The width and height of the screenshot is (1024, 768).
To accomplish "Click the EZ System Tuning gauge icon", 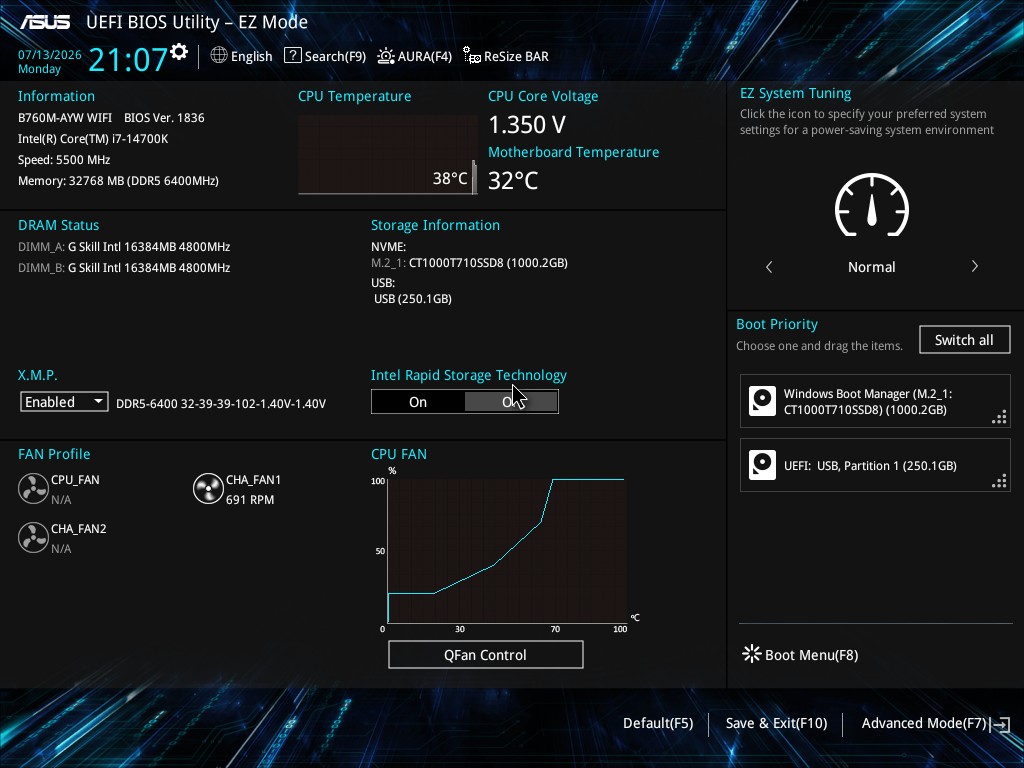I will tap(872, 205).
